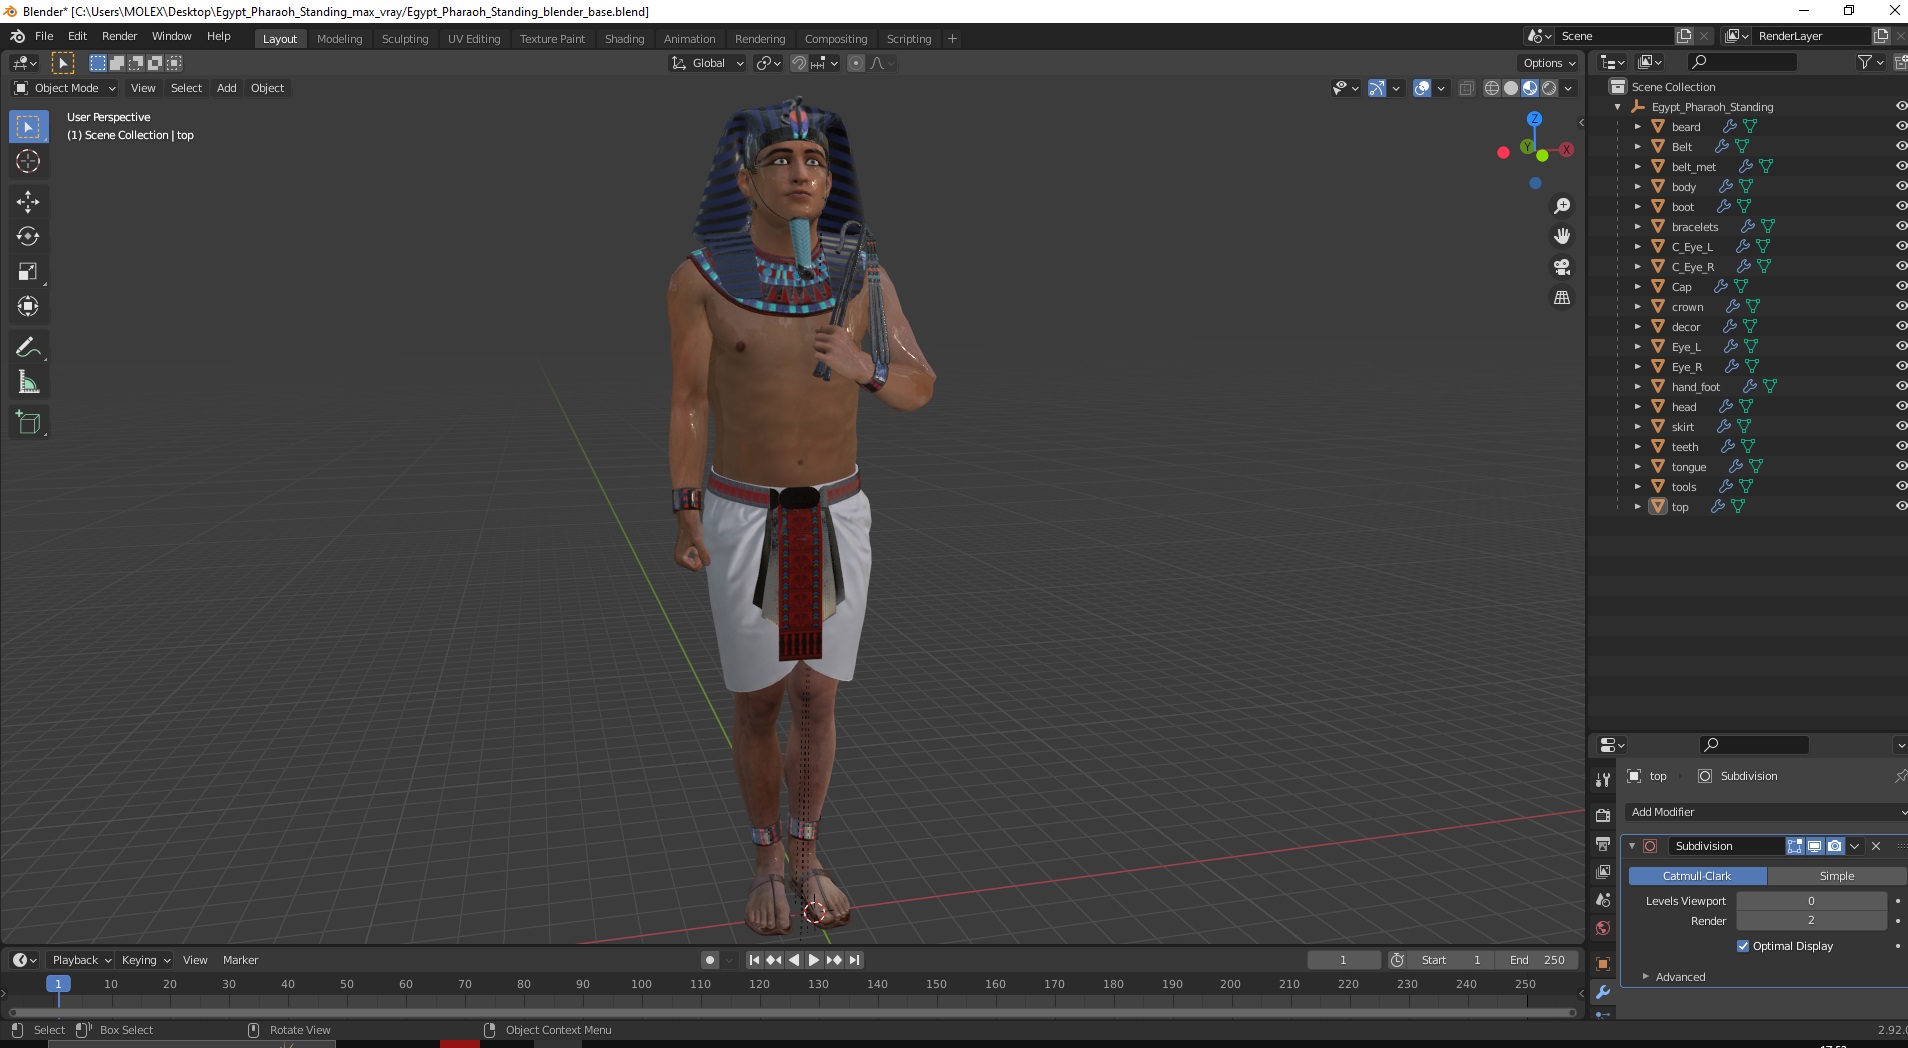
Task: Switch to the Shading workspace tab
Action: click(x=624, y=39)
